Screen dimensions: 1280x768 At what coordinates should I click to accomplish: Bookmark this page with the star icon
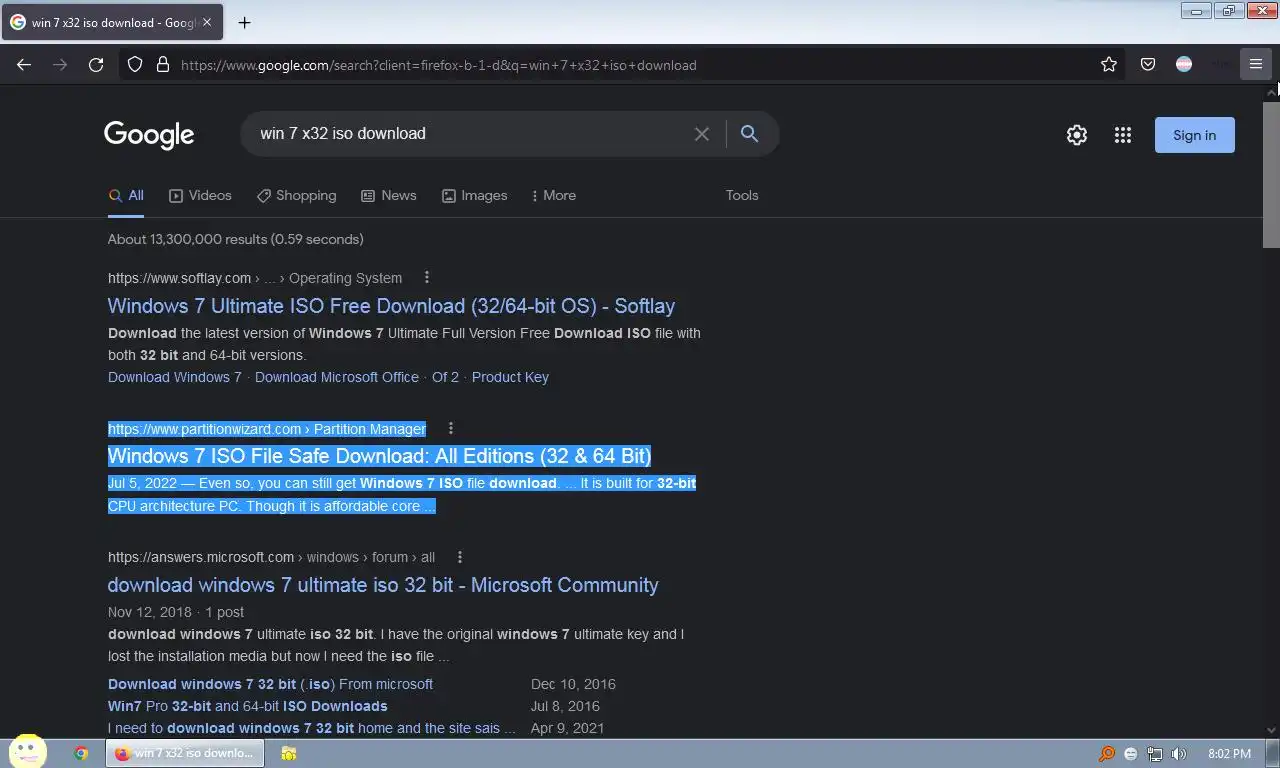pos(1109,65)
